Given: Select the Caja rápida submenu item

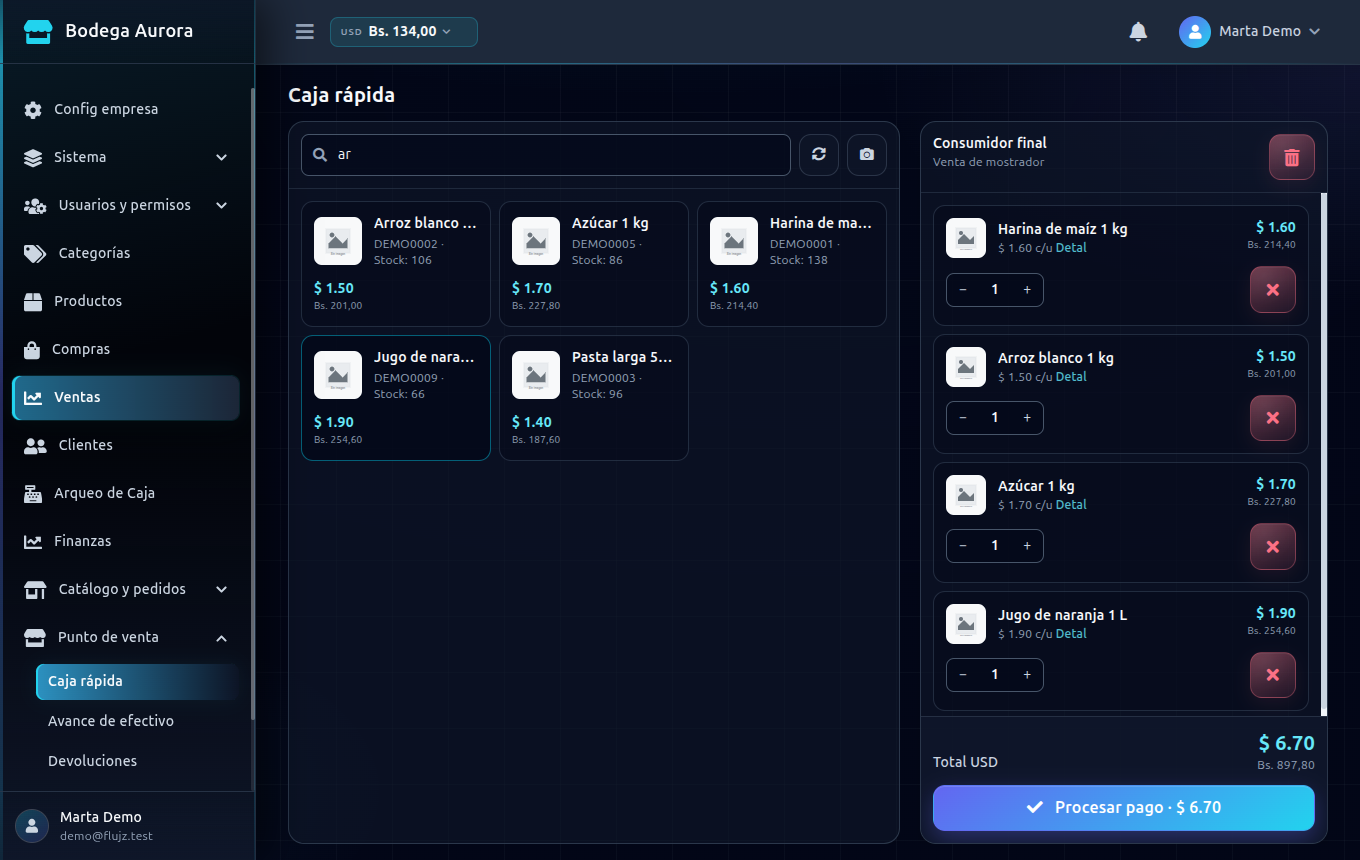Looking at the screenshot, I should 138,681.
